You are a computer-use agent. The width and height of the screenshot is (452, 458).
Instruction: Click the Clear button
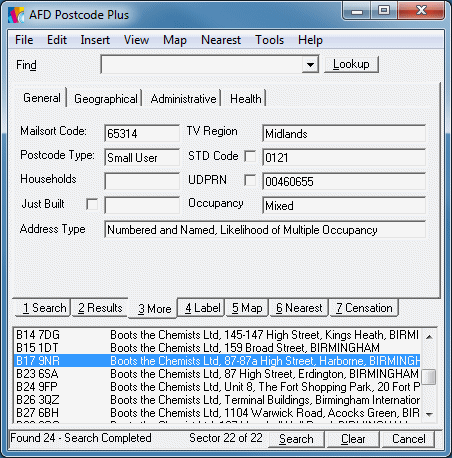point(353,439)
